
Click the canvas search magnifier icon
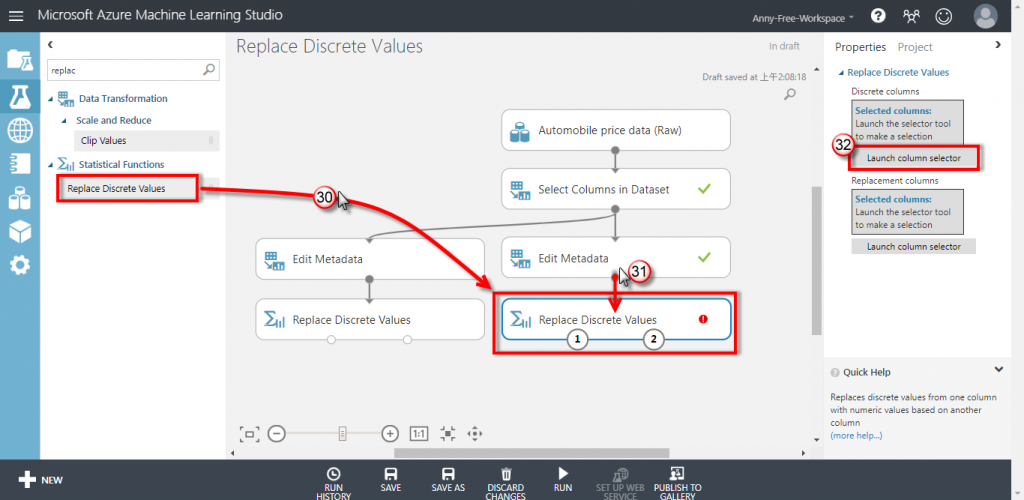pos(790,95)
